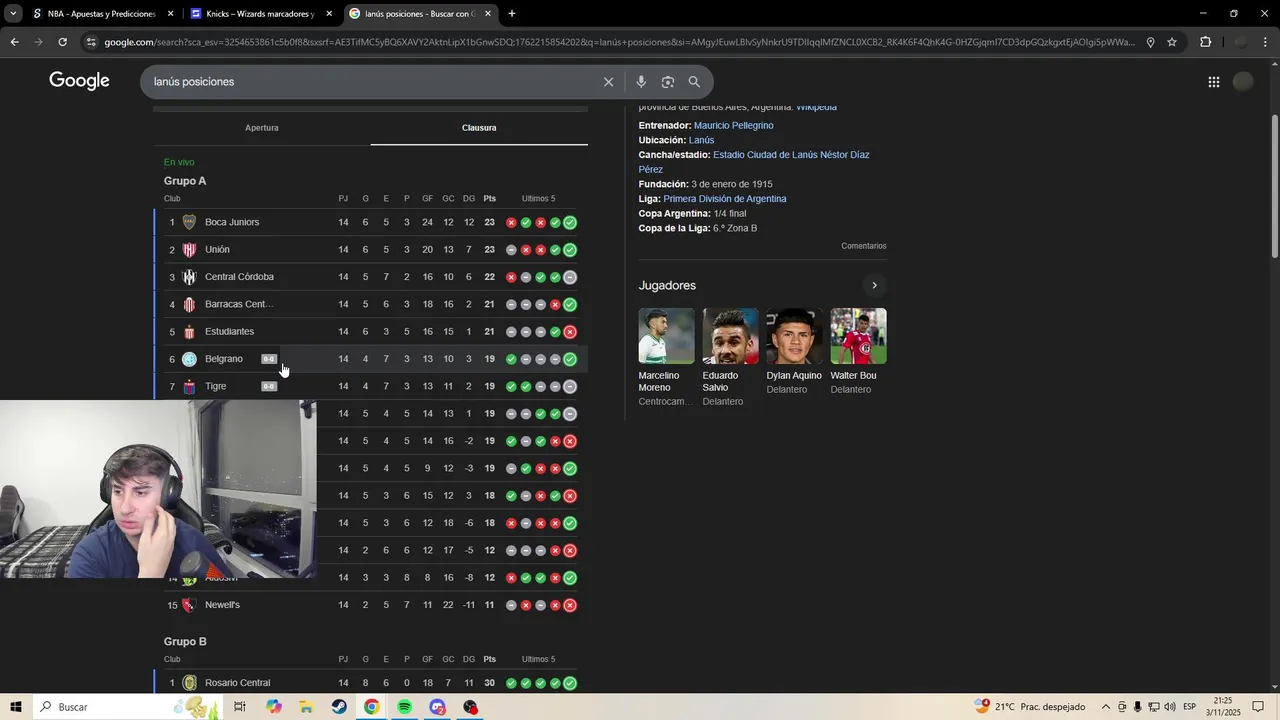Screen dimensions: 1280x720
Task: Switch to NBA Apuestas y Predicciones tab
Action: click(x=102, y=14)
